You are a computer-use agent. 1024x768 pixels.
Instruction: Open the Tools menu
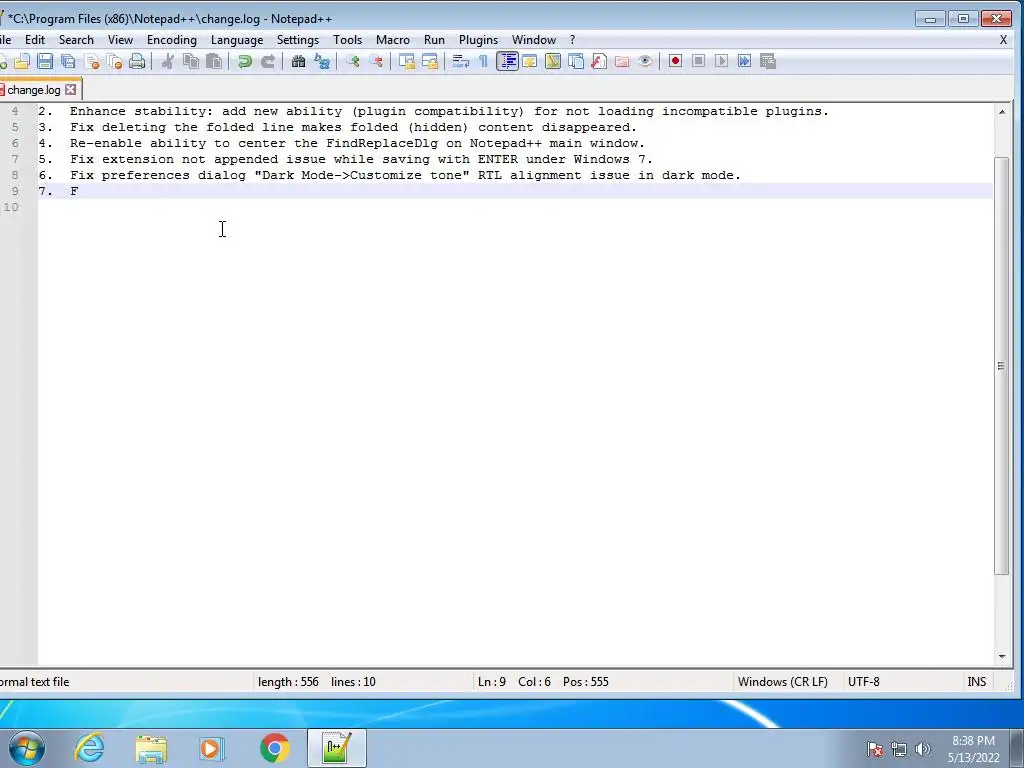[x=347, y=40]
